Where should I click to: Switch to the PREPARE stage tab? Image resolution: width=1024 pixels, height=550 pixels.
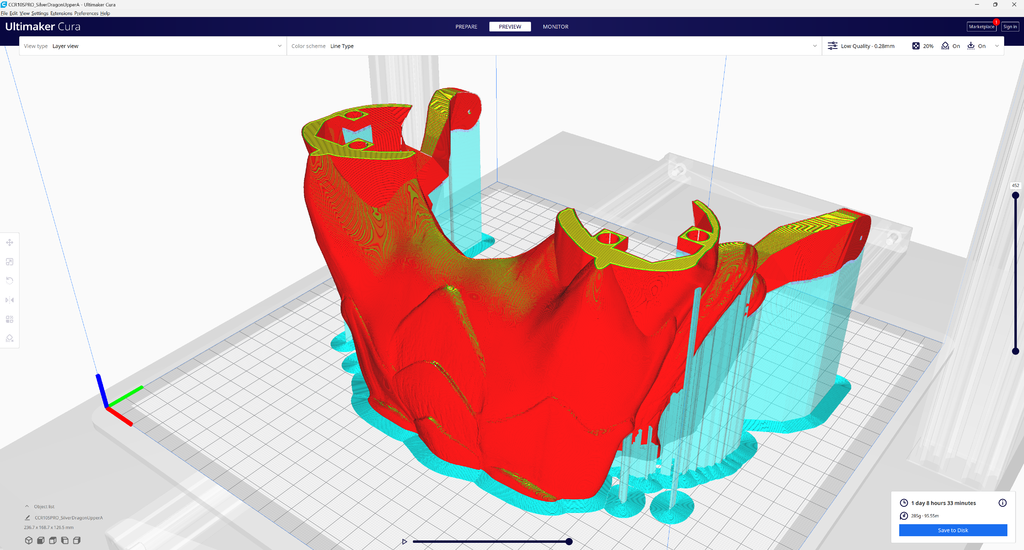tap(466, 27)
